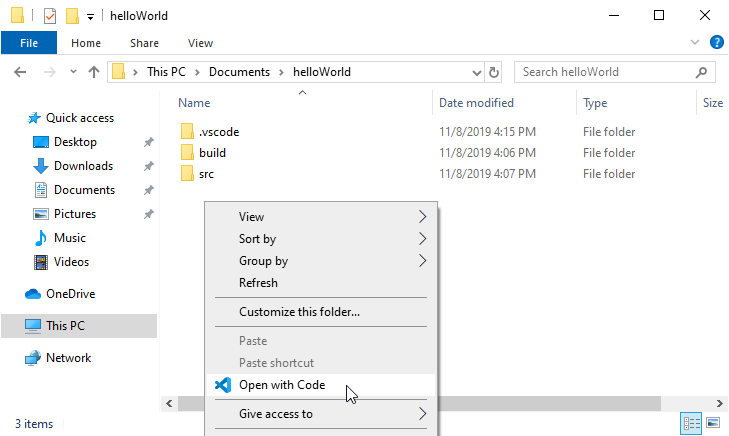Screen dimensions: 729x436
Task: Select Open with Code menu entry
Action: click(282, 385)
